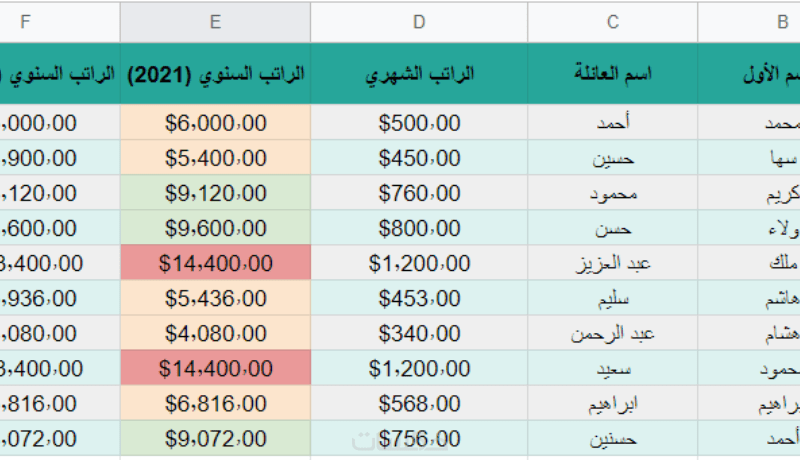Select the اسم العائلة header cell
Screen dimensions: 800x460
[612, 74]
